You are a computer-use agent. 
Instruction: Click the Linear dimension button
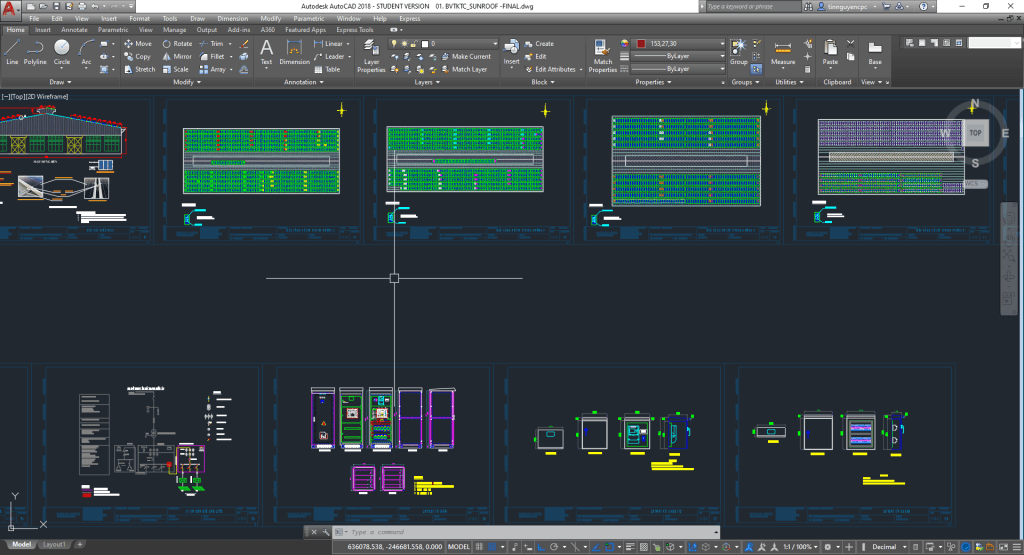click(332, 44)
